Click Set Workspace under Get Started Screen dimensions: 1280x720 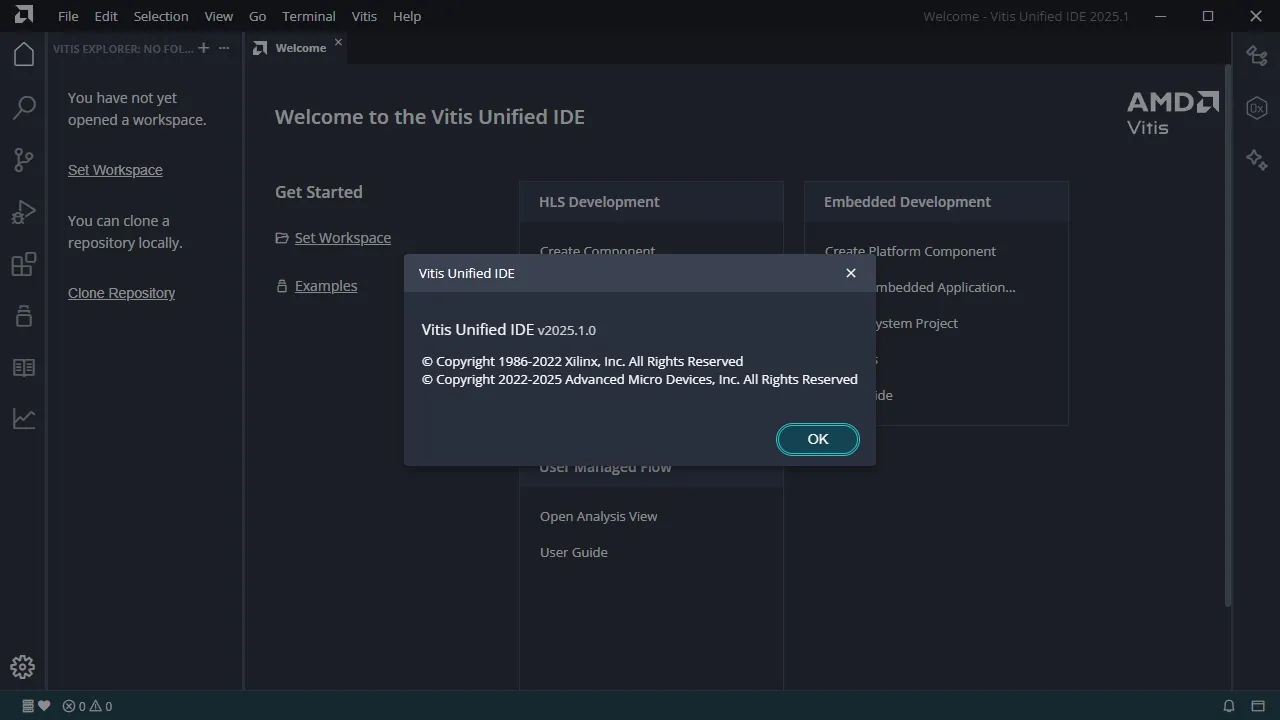[343, 238]
